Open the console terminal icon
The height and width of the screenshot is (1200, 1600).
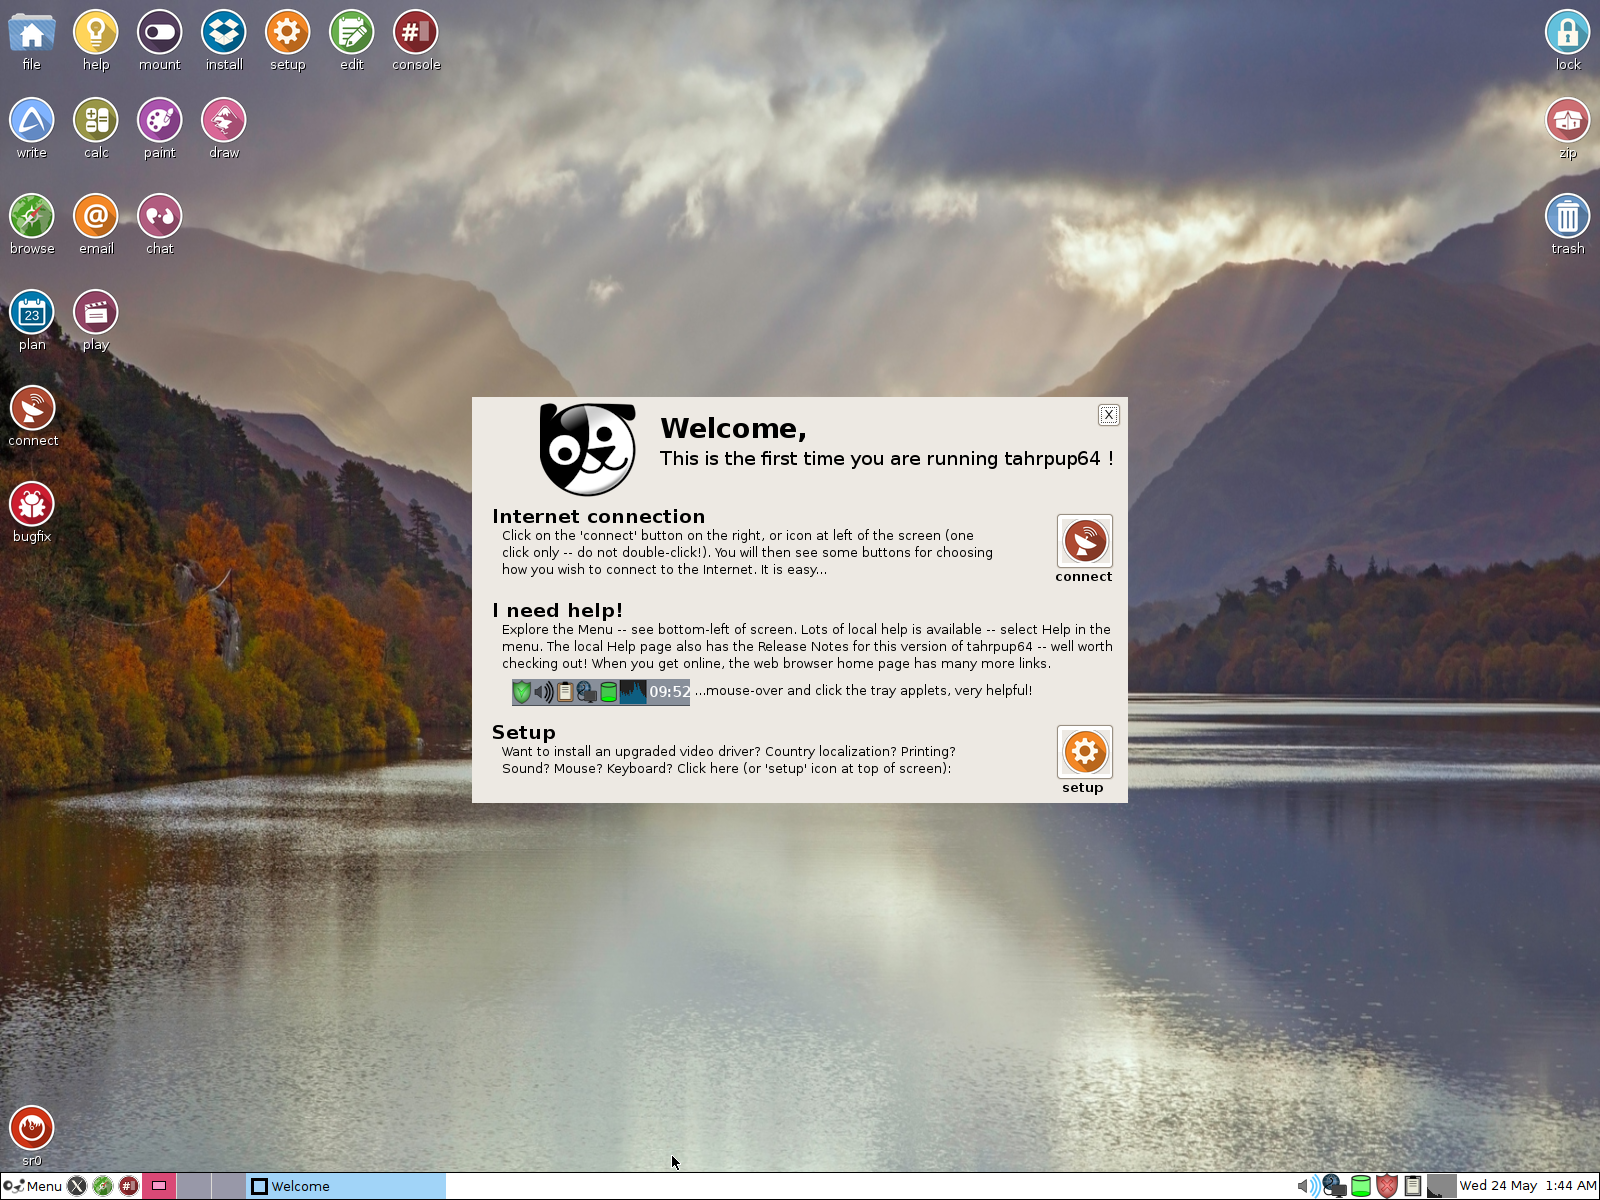coord(415,31)
